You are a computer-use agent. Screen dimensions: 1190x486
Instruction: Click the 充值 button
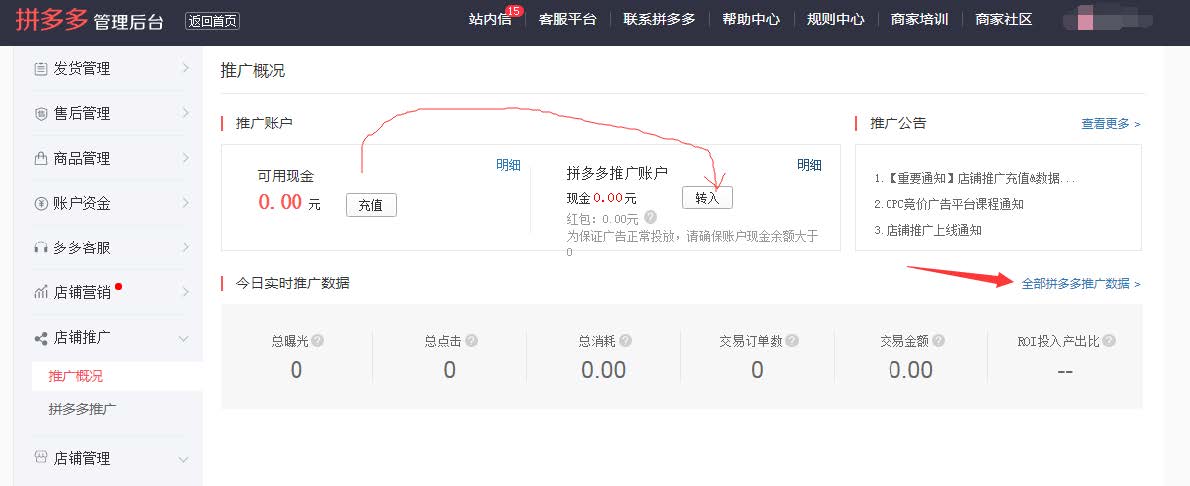point(371,205)
